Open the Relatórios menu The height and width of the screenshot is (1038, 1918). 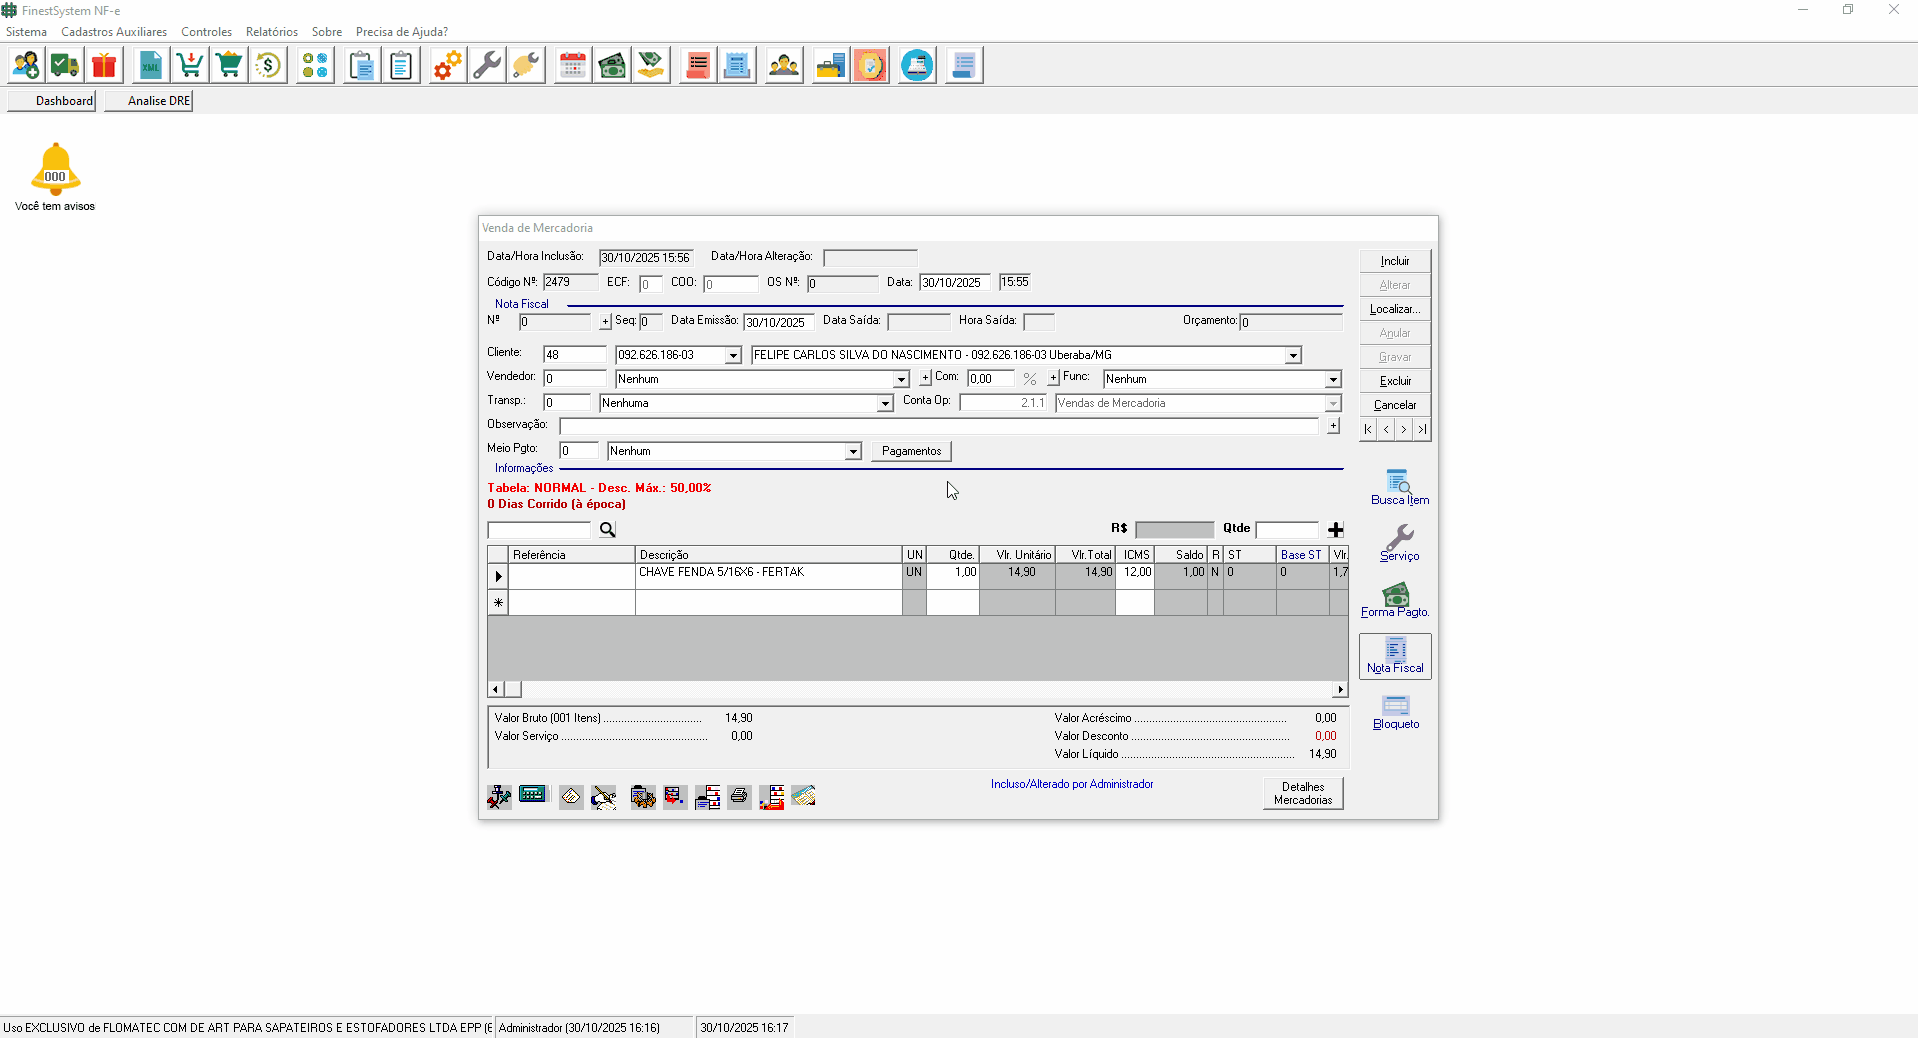(271, 32)
